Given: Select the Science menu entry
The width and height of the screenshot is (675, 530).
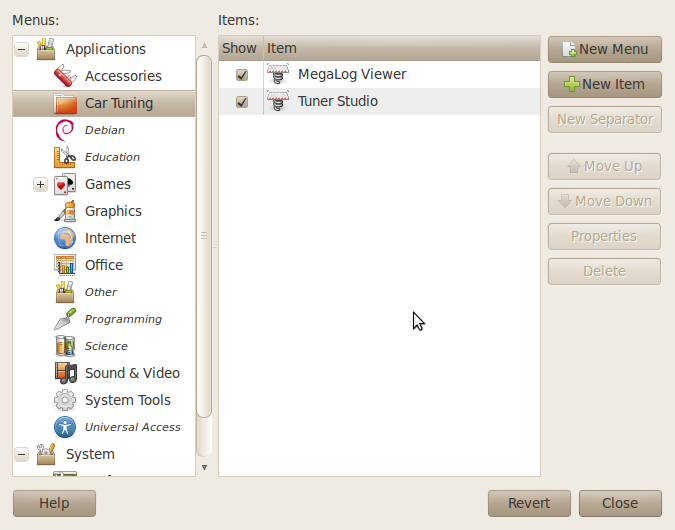Looking at the screenshot, I should coord(106,346).
